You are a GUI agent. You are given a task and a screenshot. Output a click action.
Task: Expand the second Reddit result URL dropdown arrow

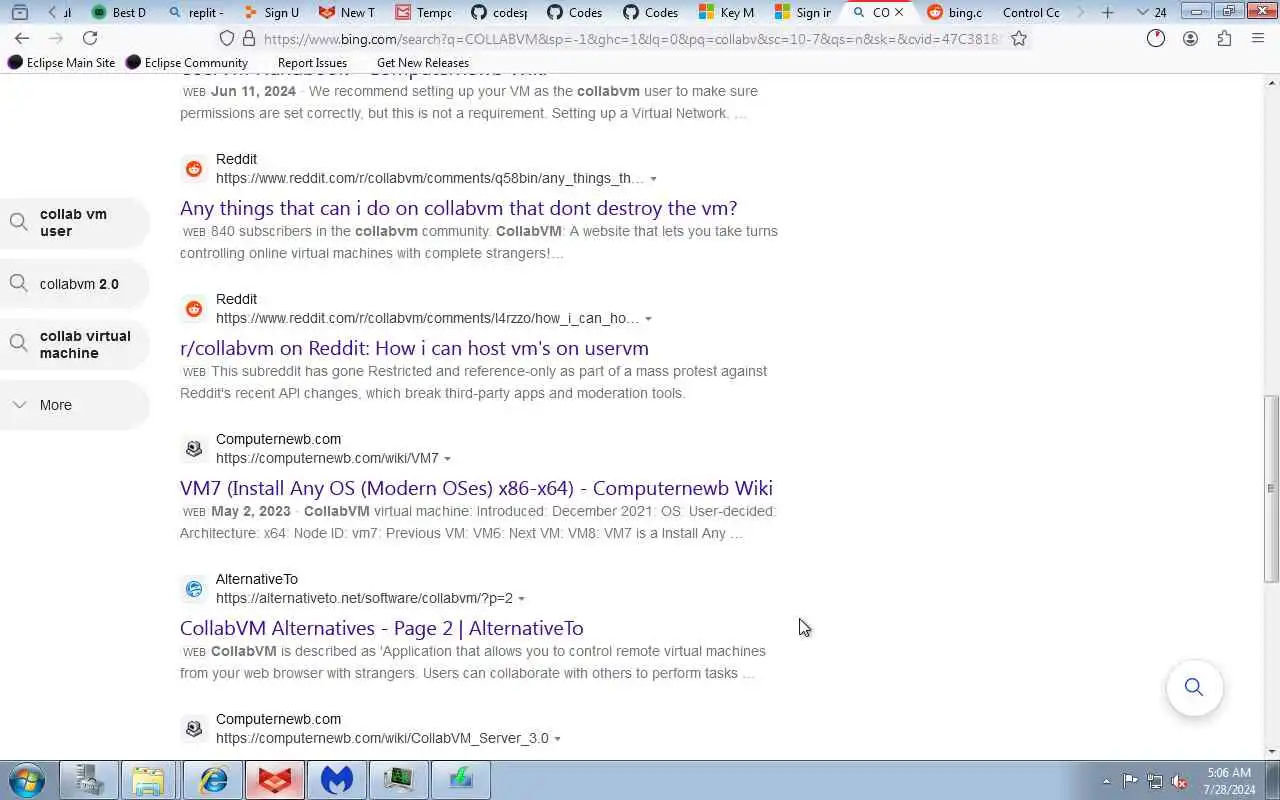pyautogui.click(x=648, y=319)
